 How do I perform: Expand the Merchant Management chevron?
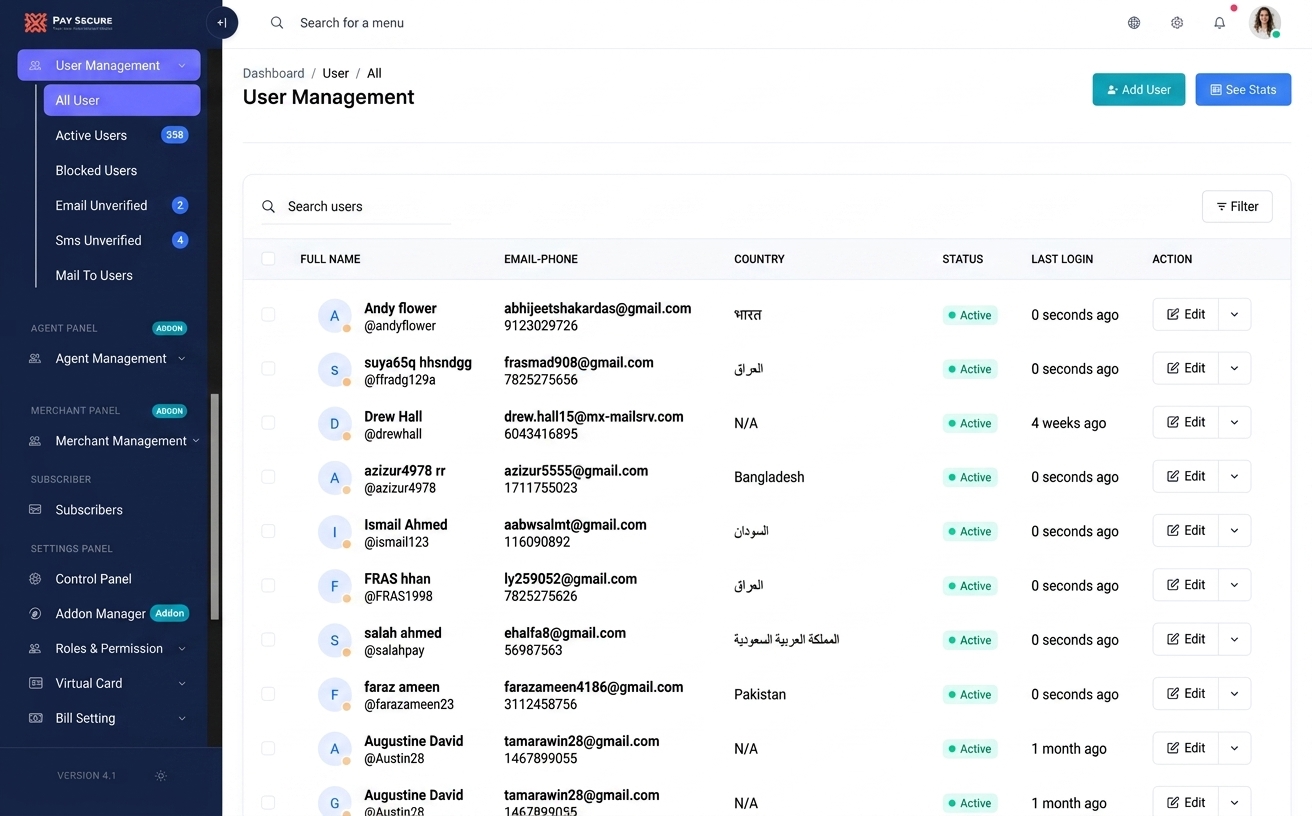(x=196, y=441)
